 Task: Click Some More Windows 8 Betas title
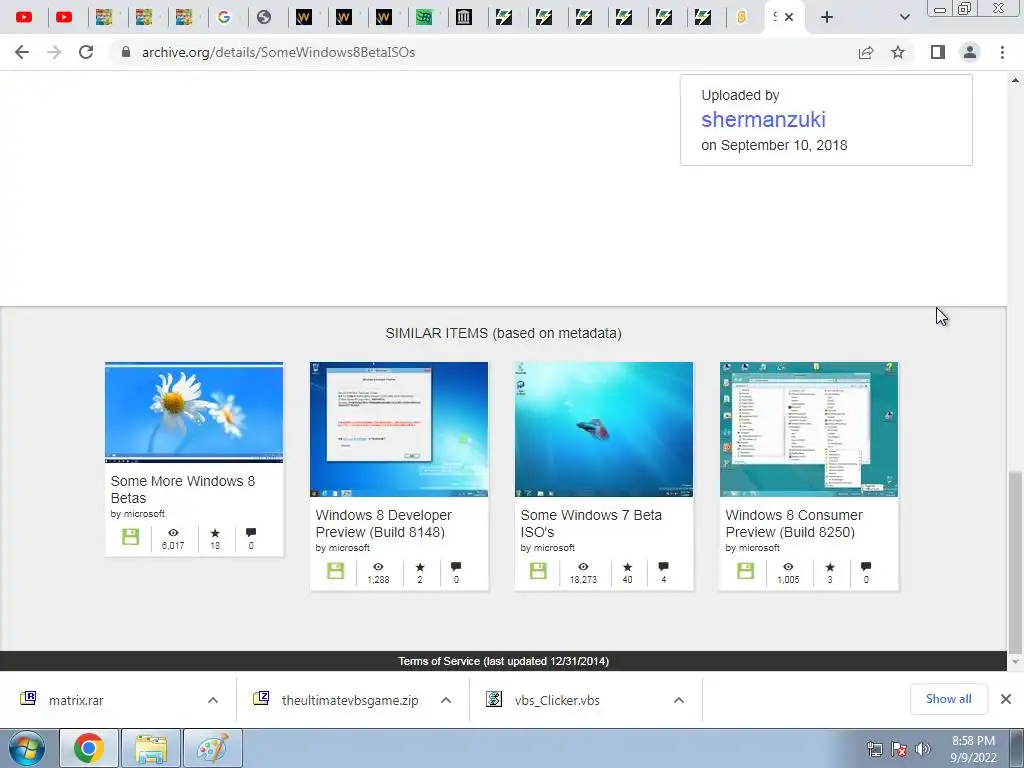[183, 489]
